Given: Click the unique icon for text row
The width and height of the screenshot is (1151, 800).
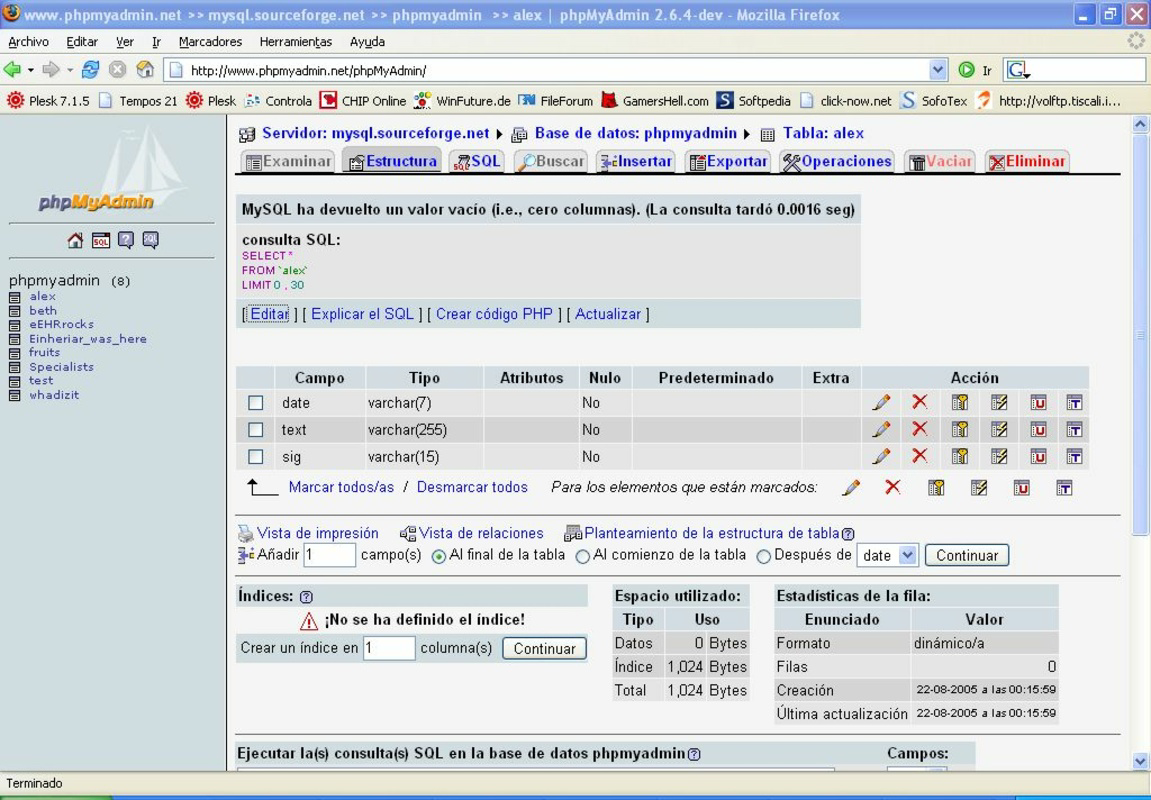Looking at the screenshot, I should tap(1038, 429).
